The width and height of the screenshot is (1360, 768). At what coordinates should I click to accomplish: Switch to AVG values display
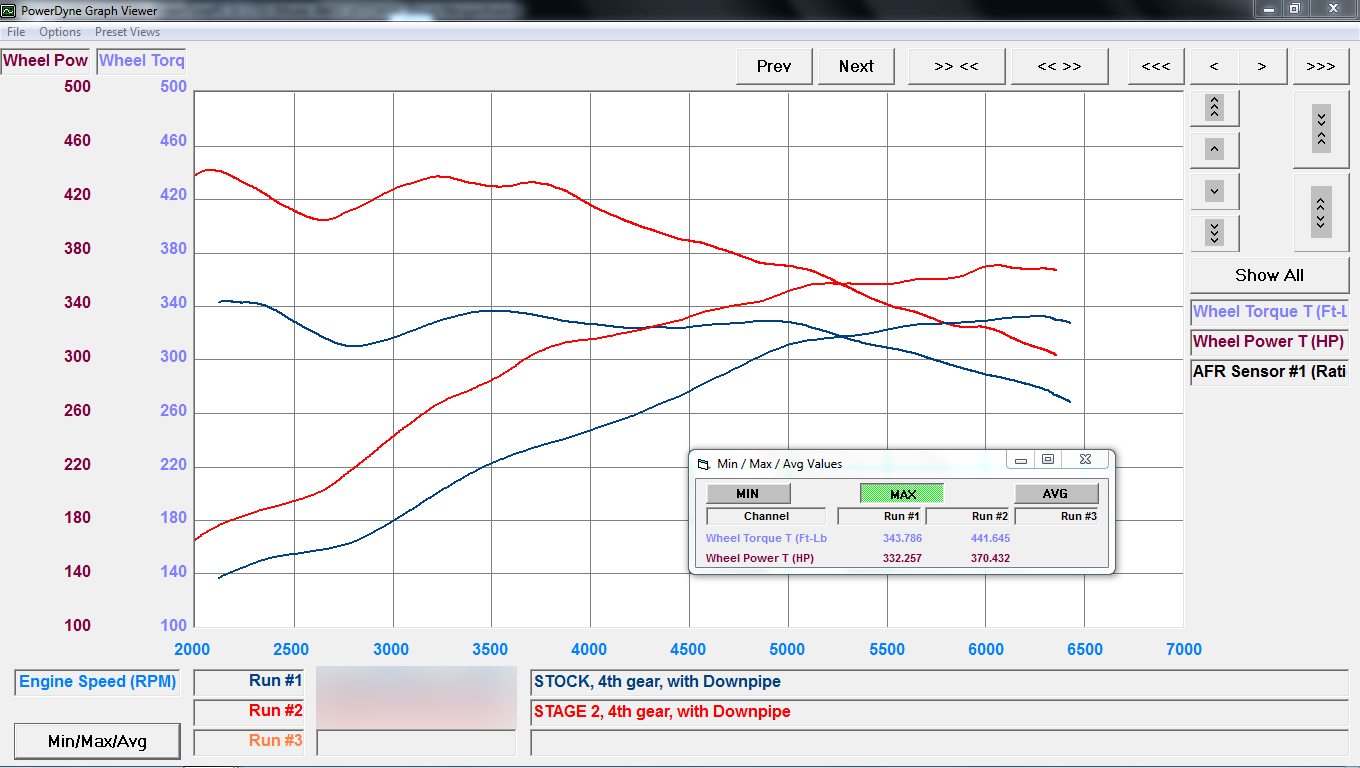(x=1055, y=493)
